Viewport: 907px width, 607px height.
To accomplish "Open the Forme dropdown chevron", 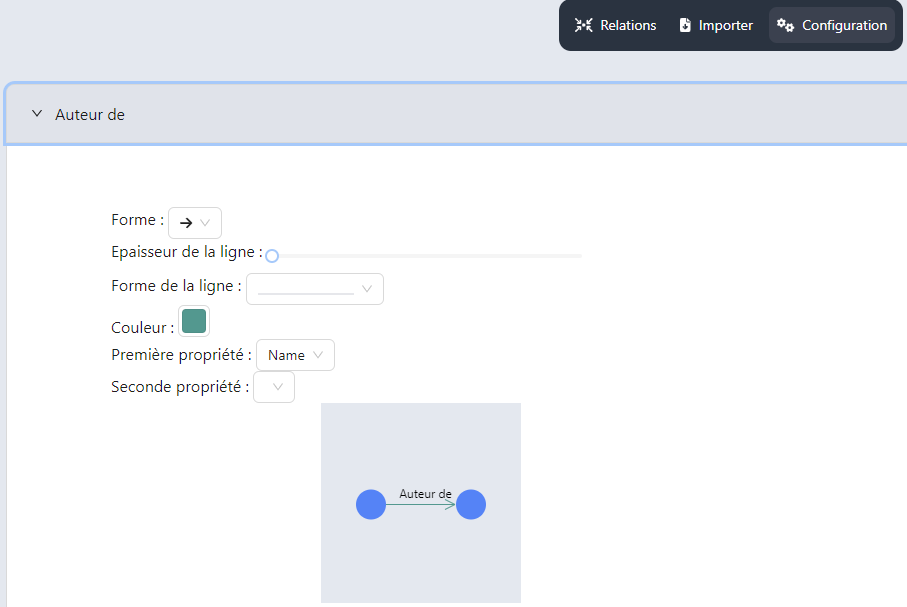I will [205, 223].
